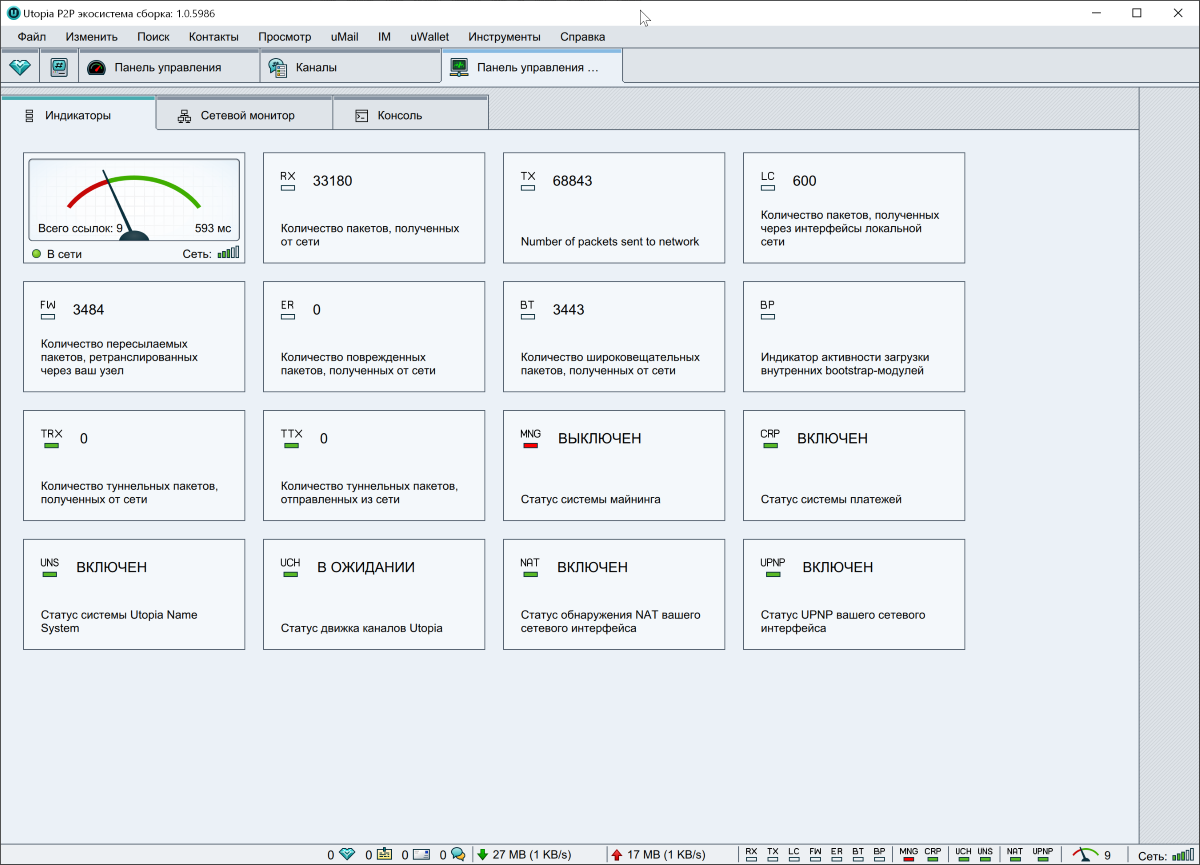This screenshot has height=865, width=1200.
Task: Open the Инструменты menu
Action: click(504, 36)
